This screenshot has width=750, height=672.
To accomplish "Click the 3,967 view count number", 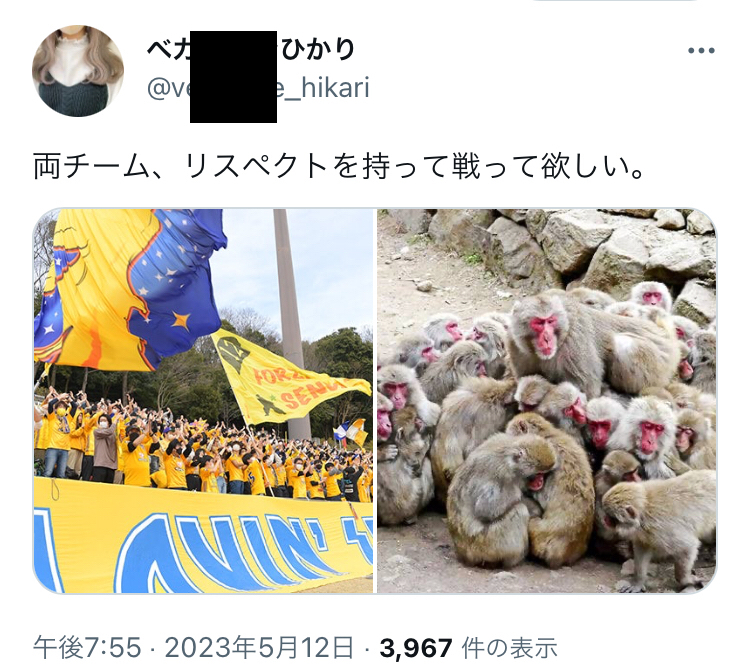I will (416, 648).
